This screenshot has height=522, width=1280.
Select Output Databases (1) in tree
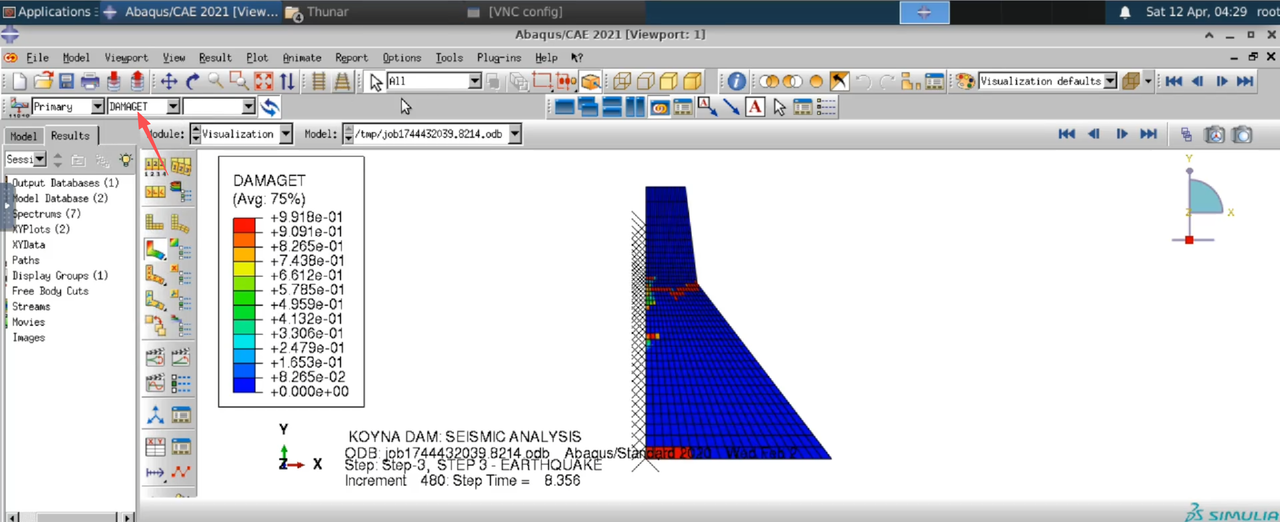pos(65,183)
